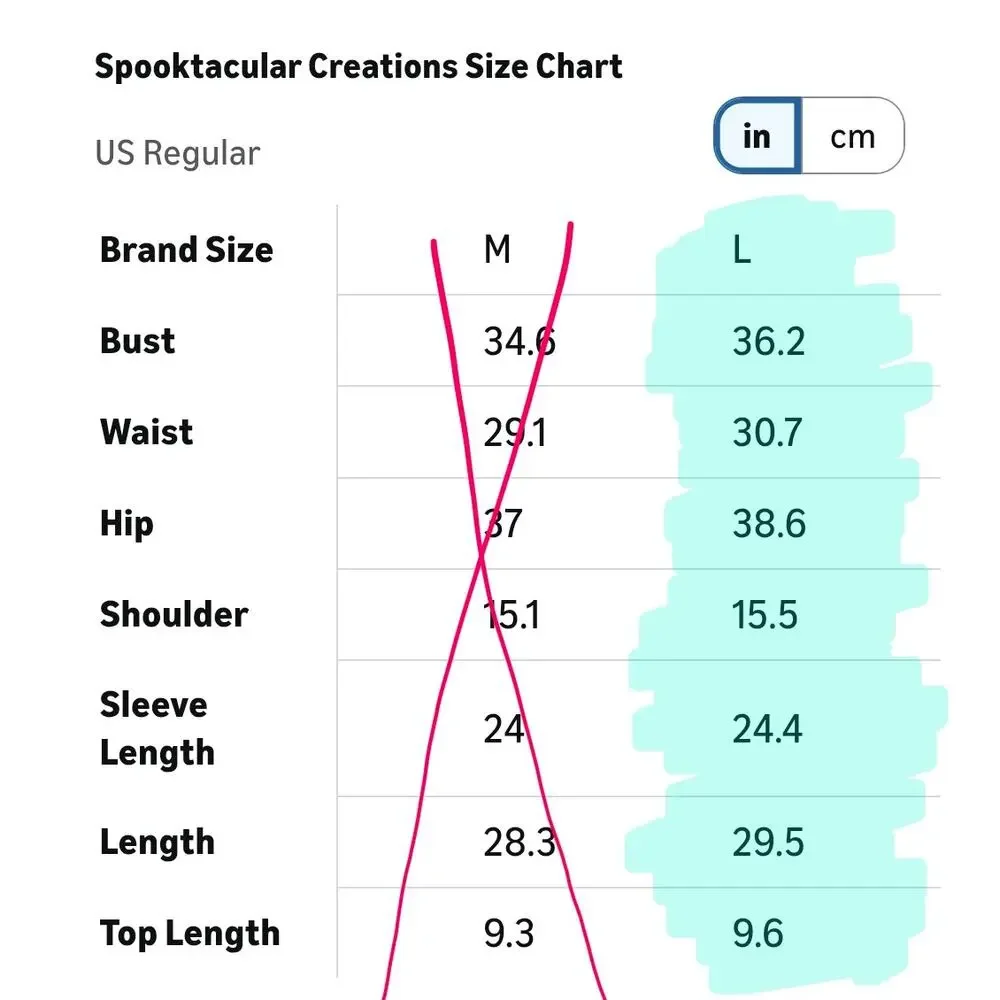The width and height of the screenshot is (1000, 1000).
Task: Select the large hip value 38.6
Action: coord(768,524)
